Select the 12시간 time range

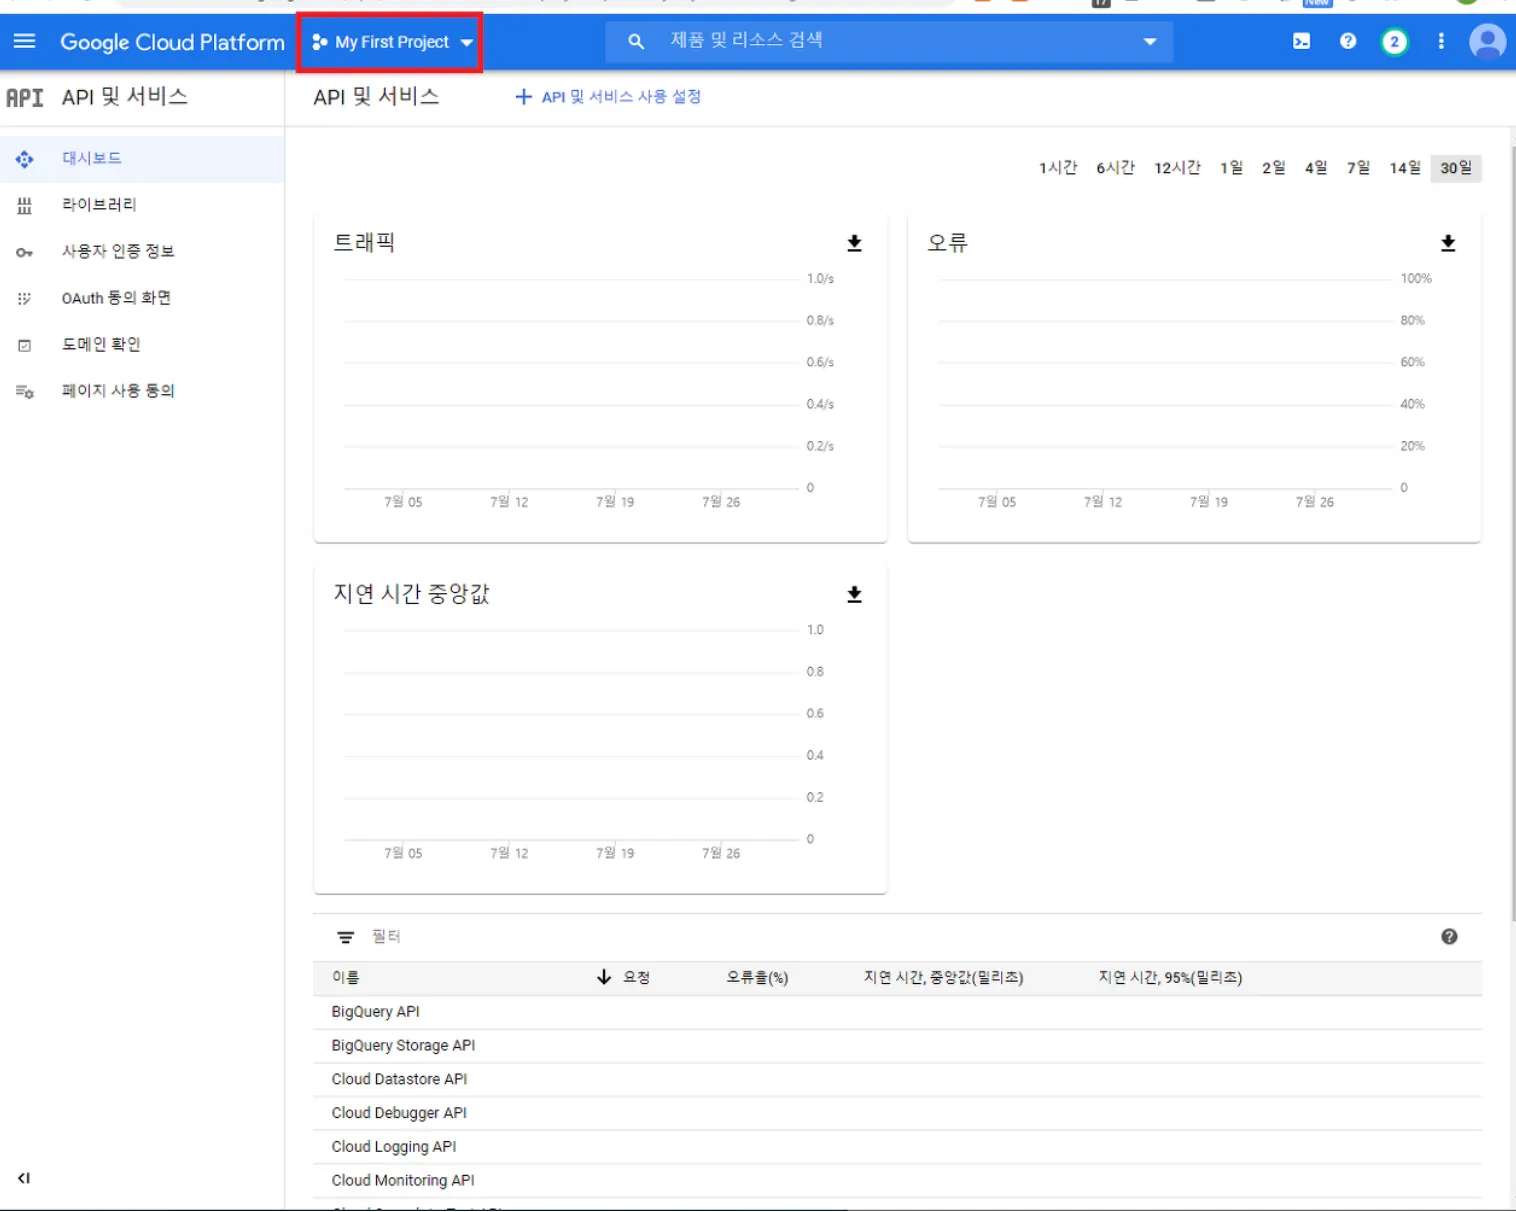click(1177, 168)
